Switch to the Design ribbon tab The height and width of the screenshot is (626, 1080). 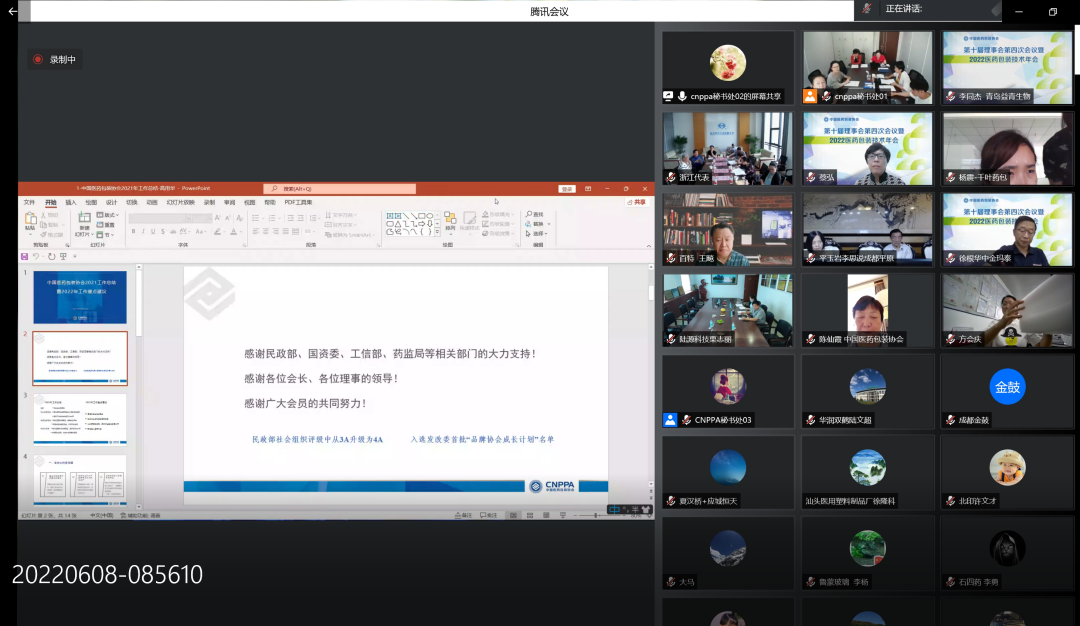pos(112,202)
